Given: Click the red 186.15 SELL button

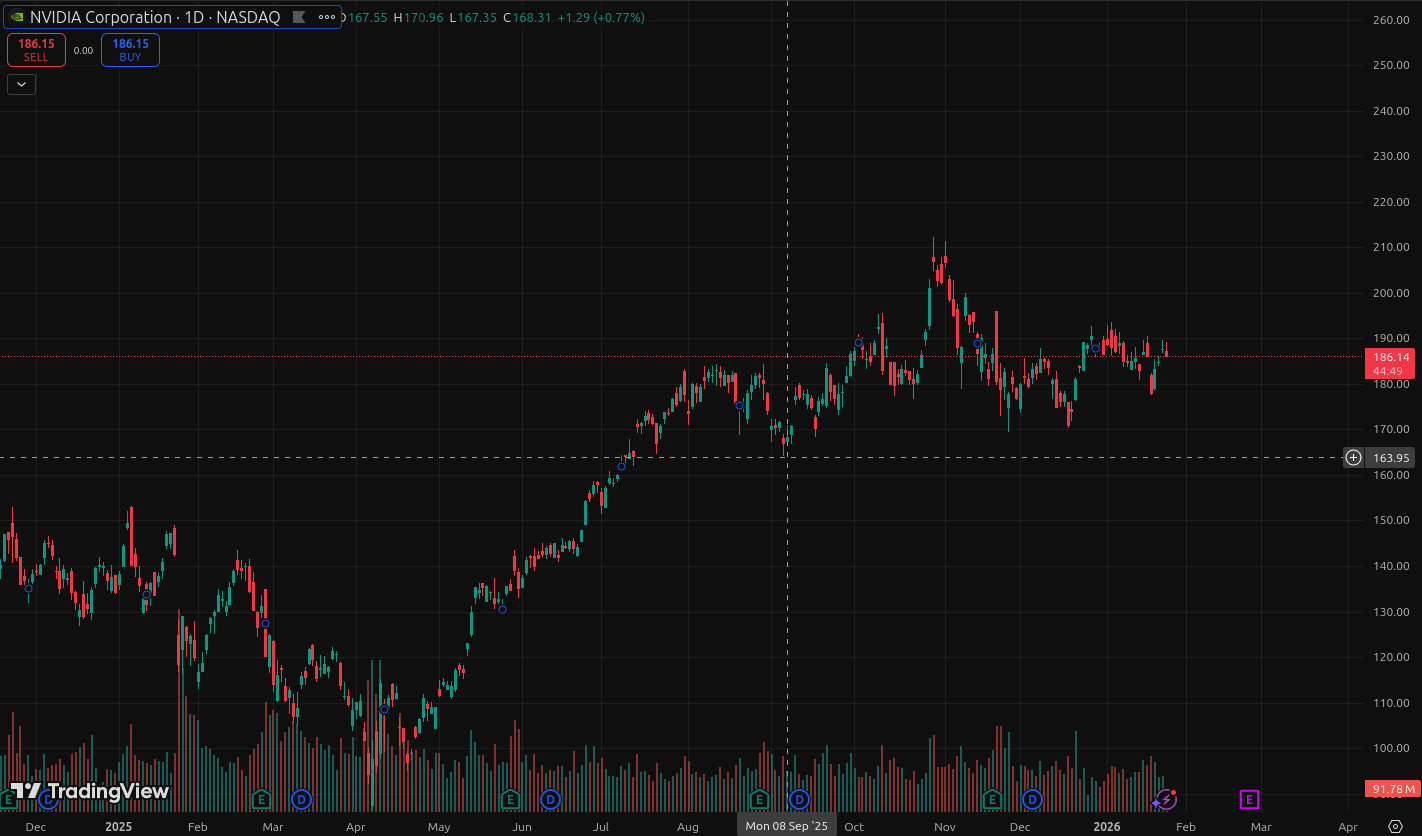Looking at the screenshot, I should click(x=36, y=50).
